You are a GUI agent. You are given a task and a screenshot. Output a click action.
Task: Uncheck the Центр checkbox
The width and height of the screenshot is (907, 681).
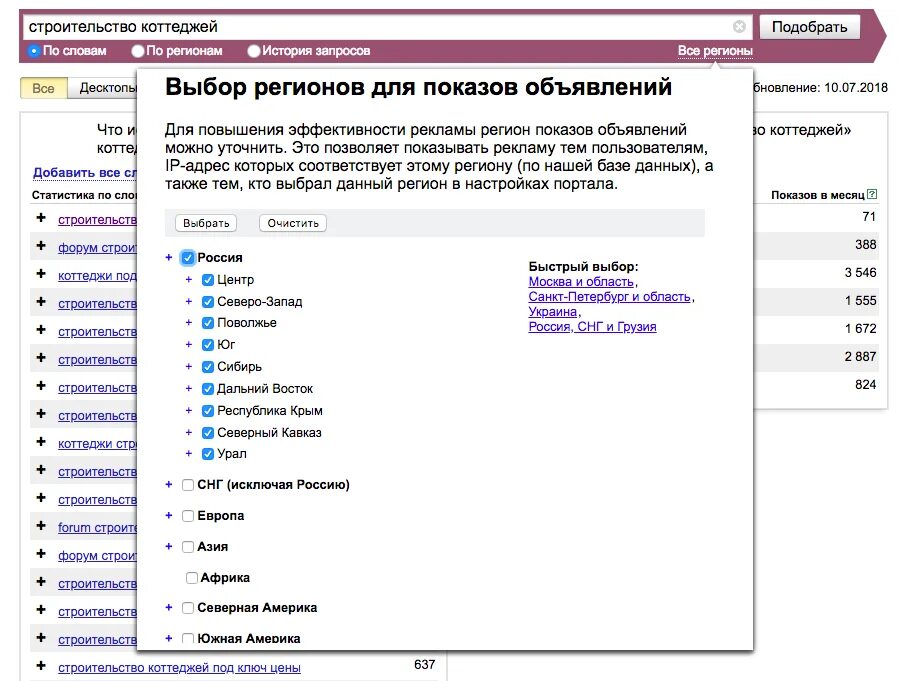pos(208,280)
